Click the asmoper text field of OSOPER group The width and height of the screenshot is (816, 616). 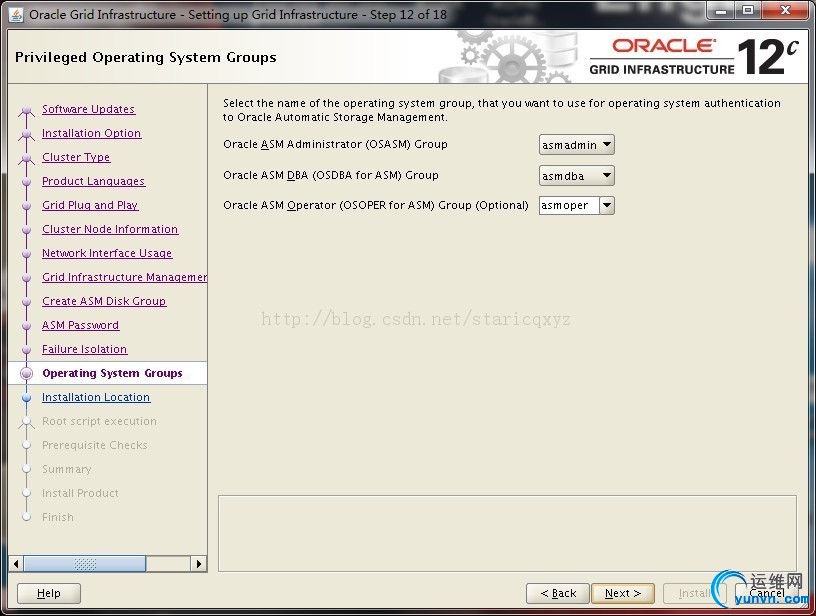coord(569,206)
